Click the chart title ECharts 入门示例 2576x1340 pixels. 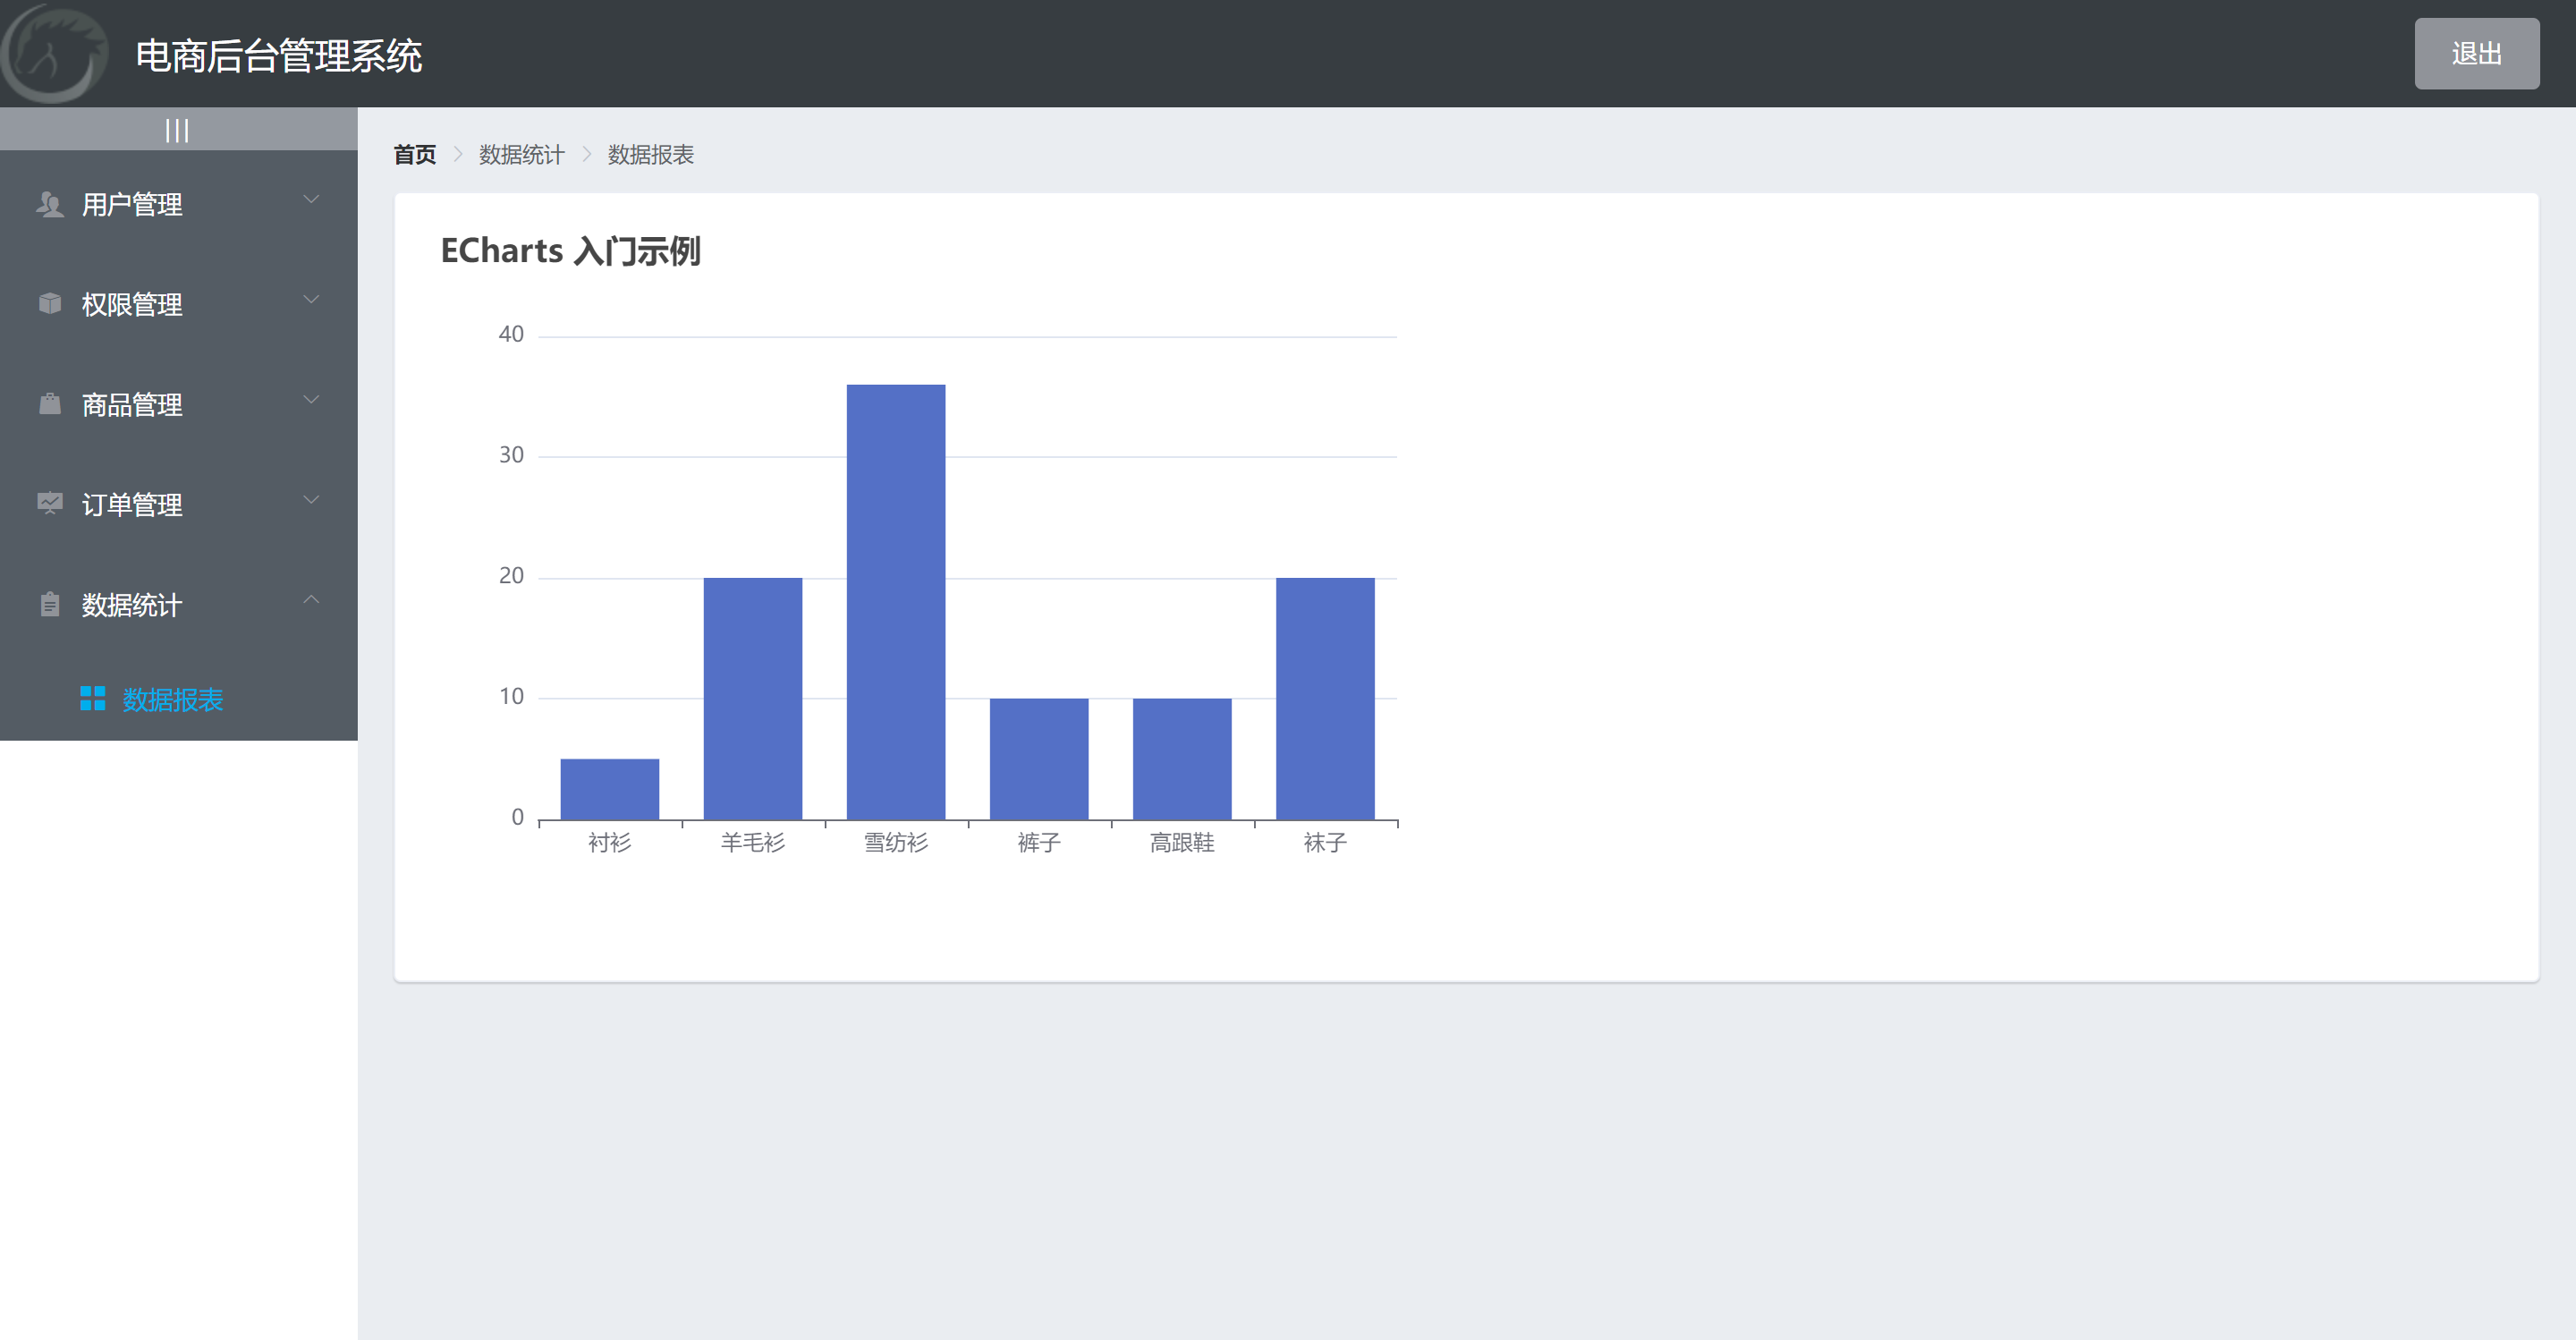tap(570, 250)
